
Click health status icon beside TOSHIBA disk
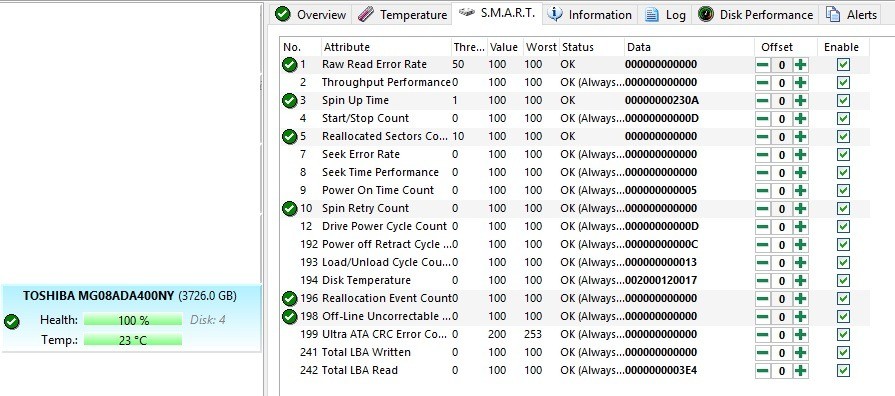click(11, 322)
